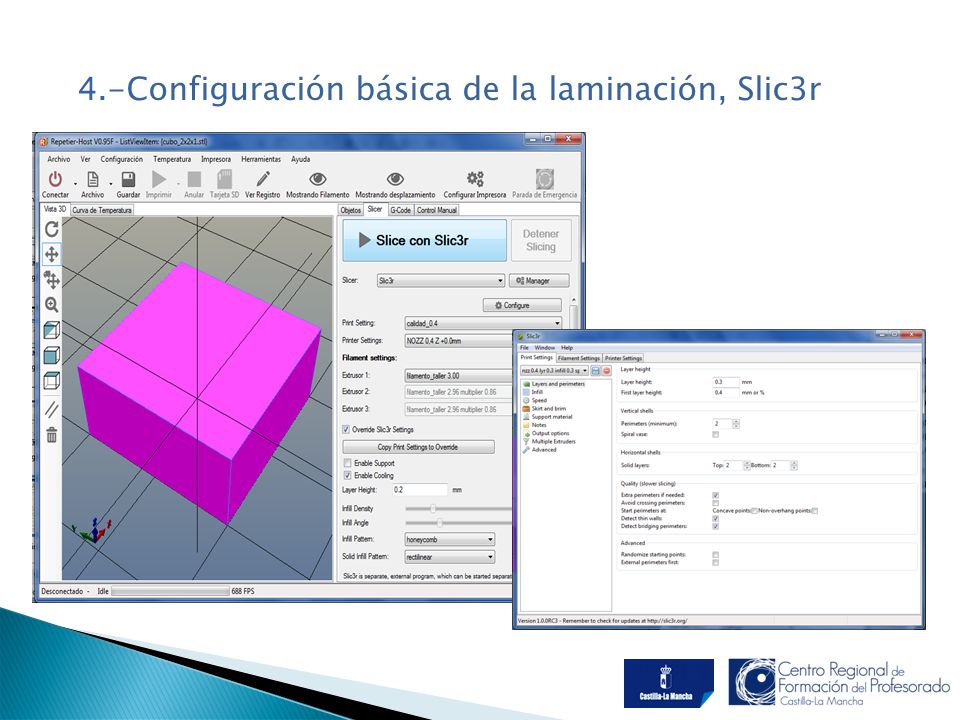960x720 pixels.
Task: Switch to Curva de Temperatura tab
Action: pyautogui.click(x=102, y=210)
